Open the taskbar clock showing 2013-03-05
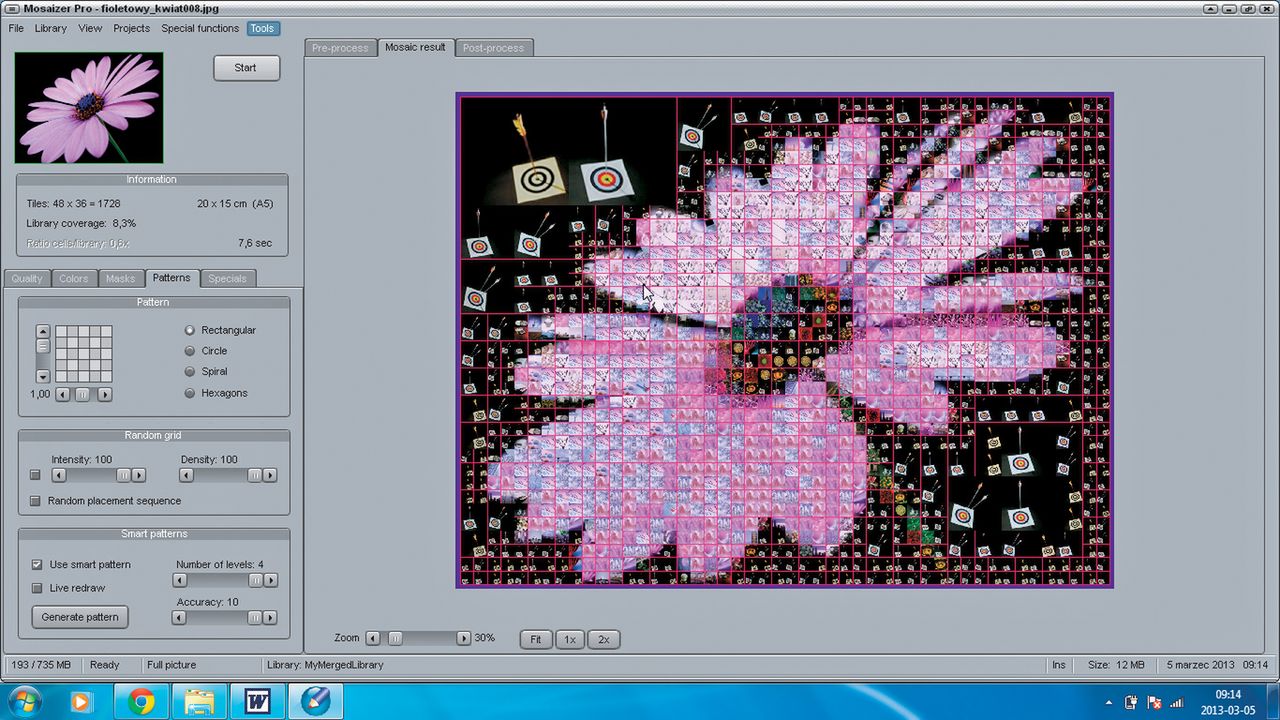The image size is (1280, 720). 1228,702
